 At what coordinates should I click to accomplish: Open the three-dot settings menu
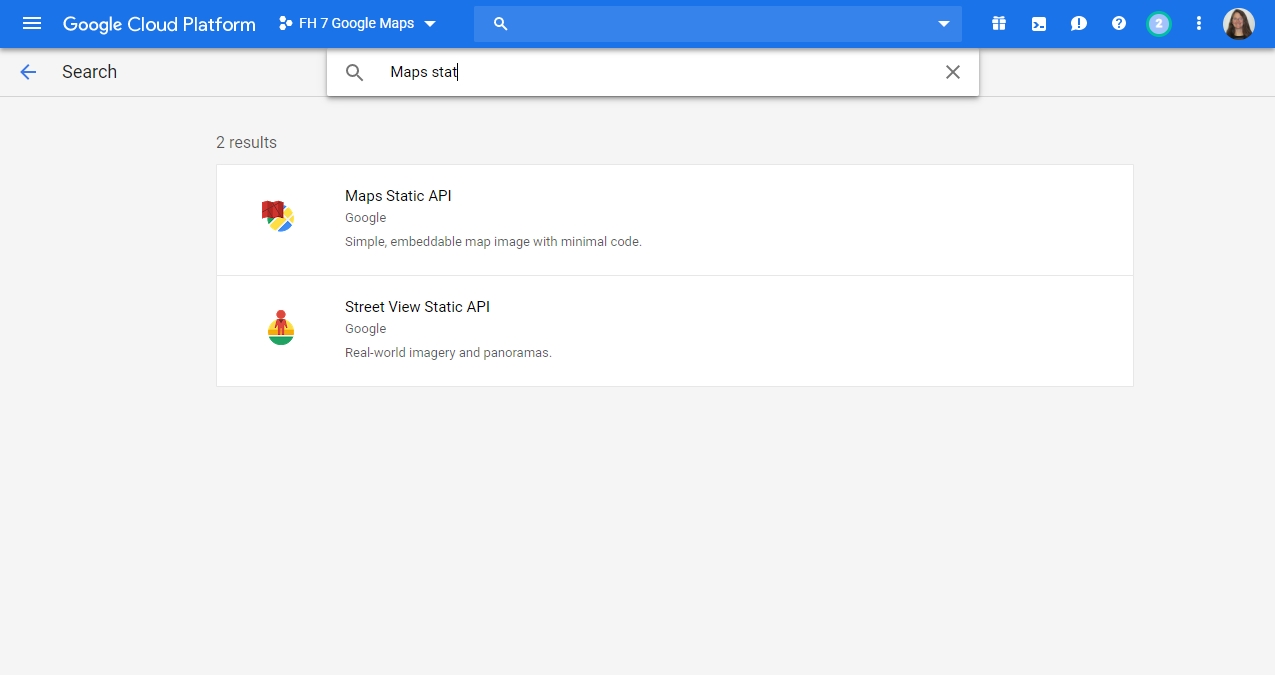[x=1199, y=24]
